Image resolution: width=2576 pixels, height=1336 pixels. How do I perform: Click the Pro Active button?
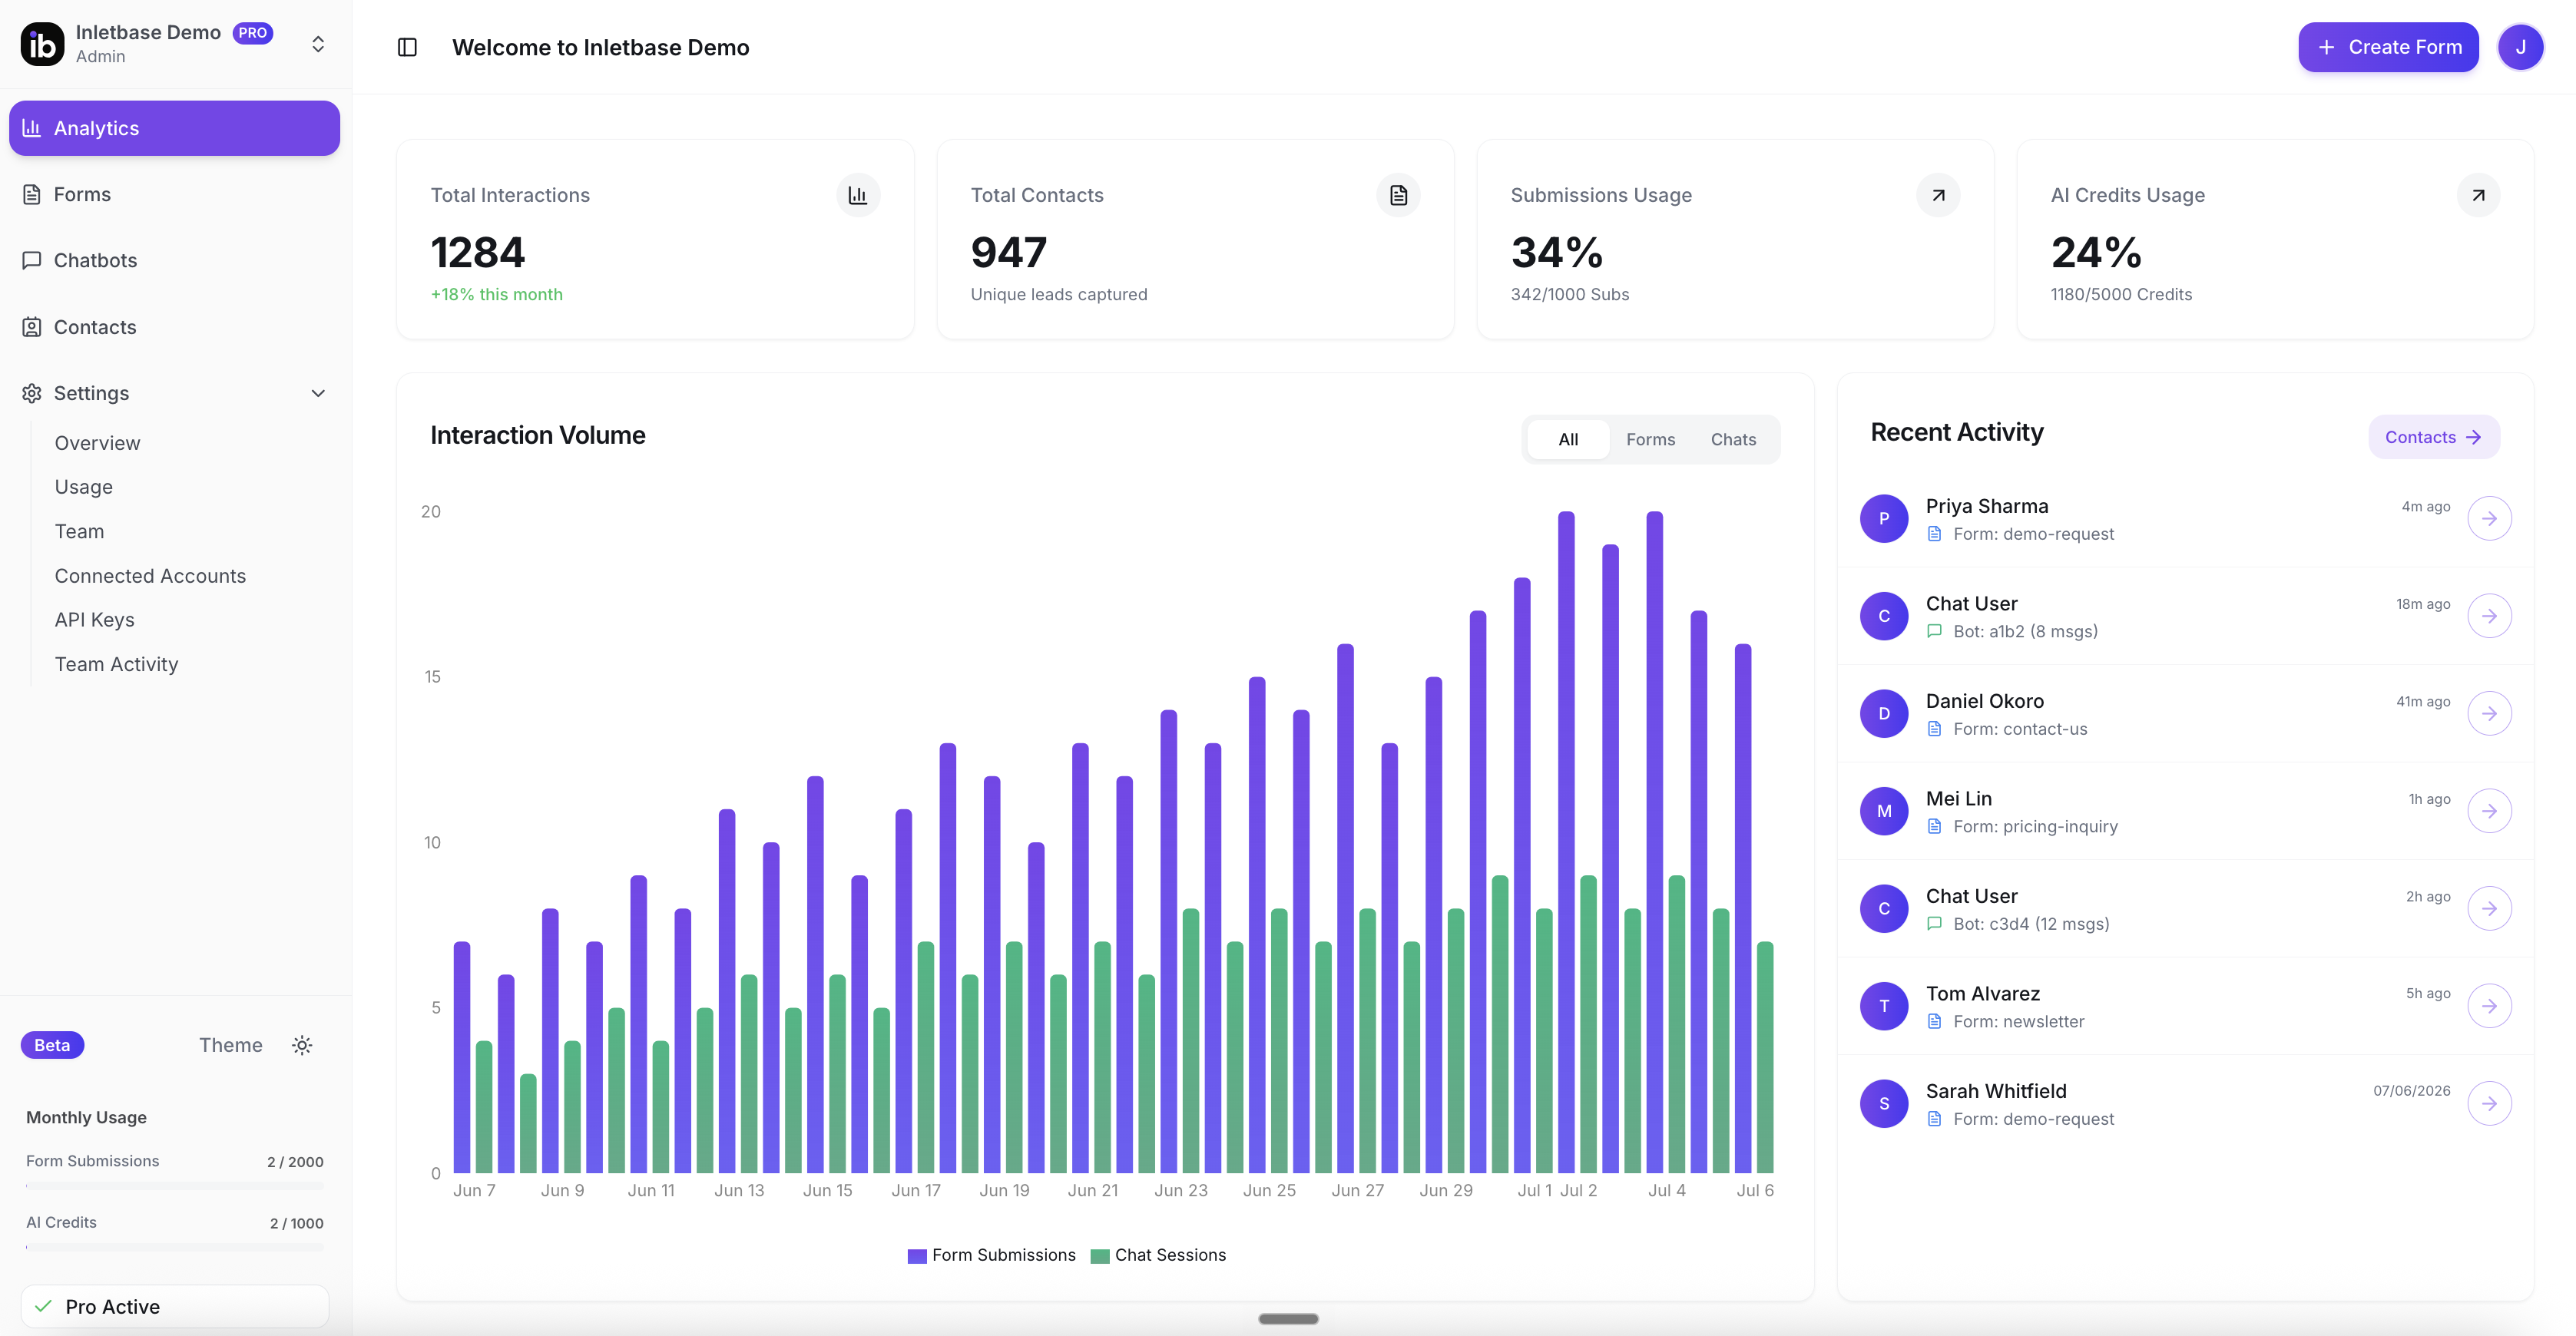[174, 1306]
